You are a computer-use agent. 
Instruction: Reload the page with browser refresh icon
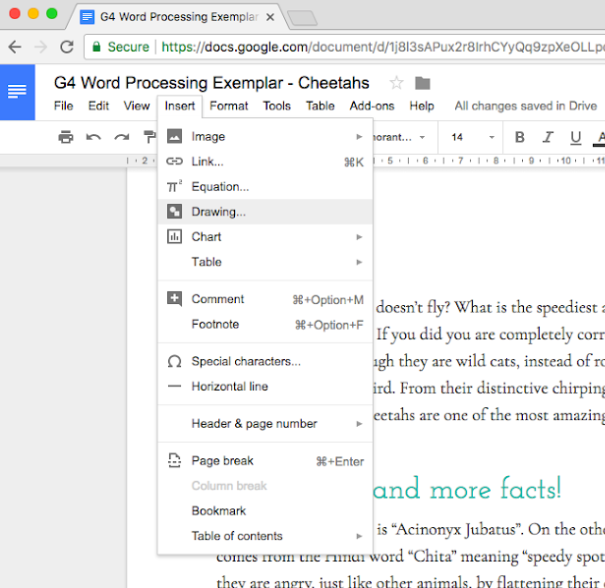[x=67, y=47]
